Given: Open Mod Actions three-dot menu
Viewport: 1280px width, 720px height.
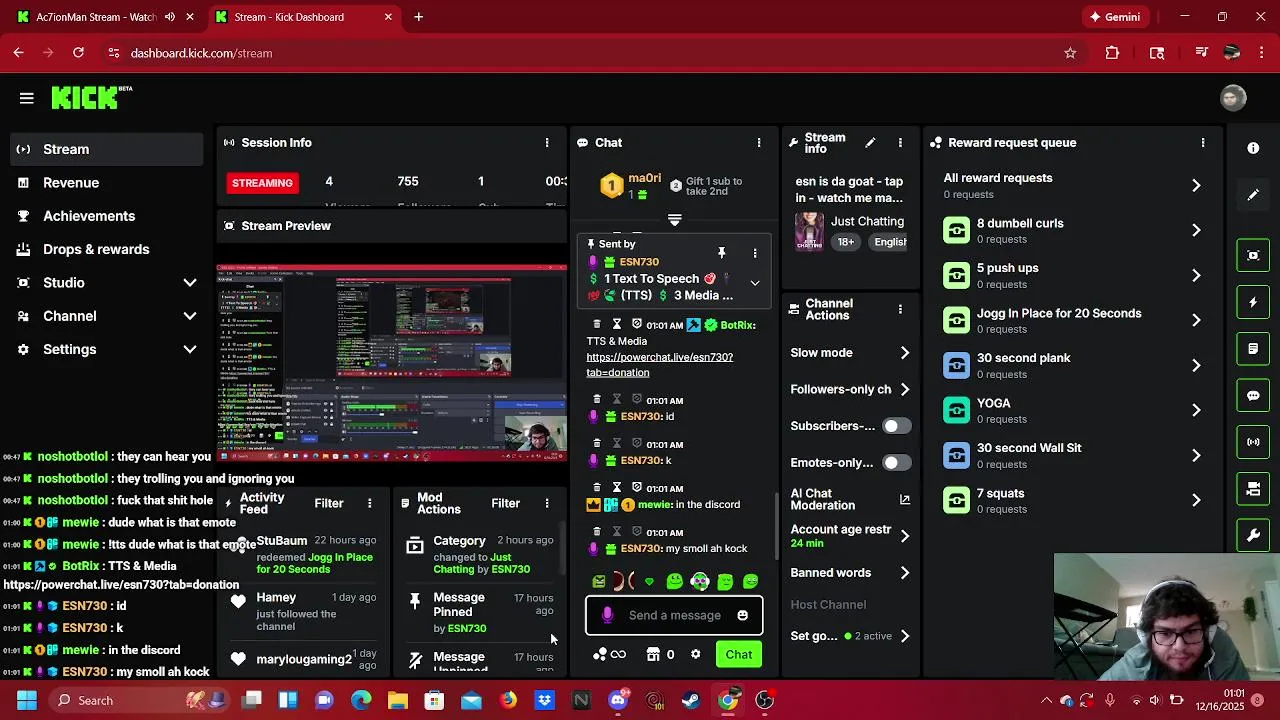Looking at the screenshot, I should pos(547,503).
